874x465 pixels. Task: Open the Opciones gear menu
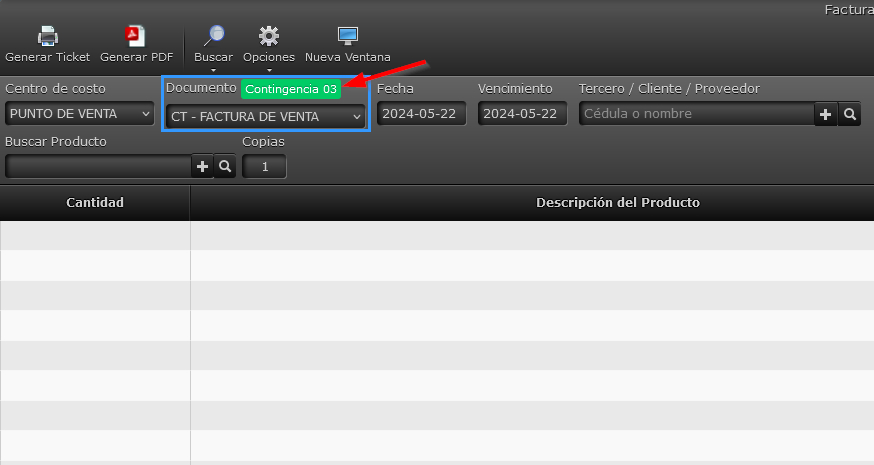[269, 36]
